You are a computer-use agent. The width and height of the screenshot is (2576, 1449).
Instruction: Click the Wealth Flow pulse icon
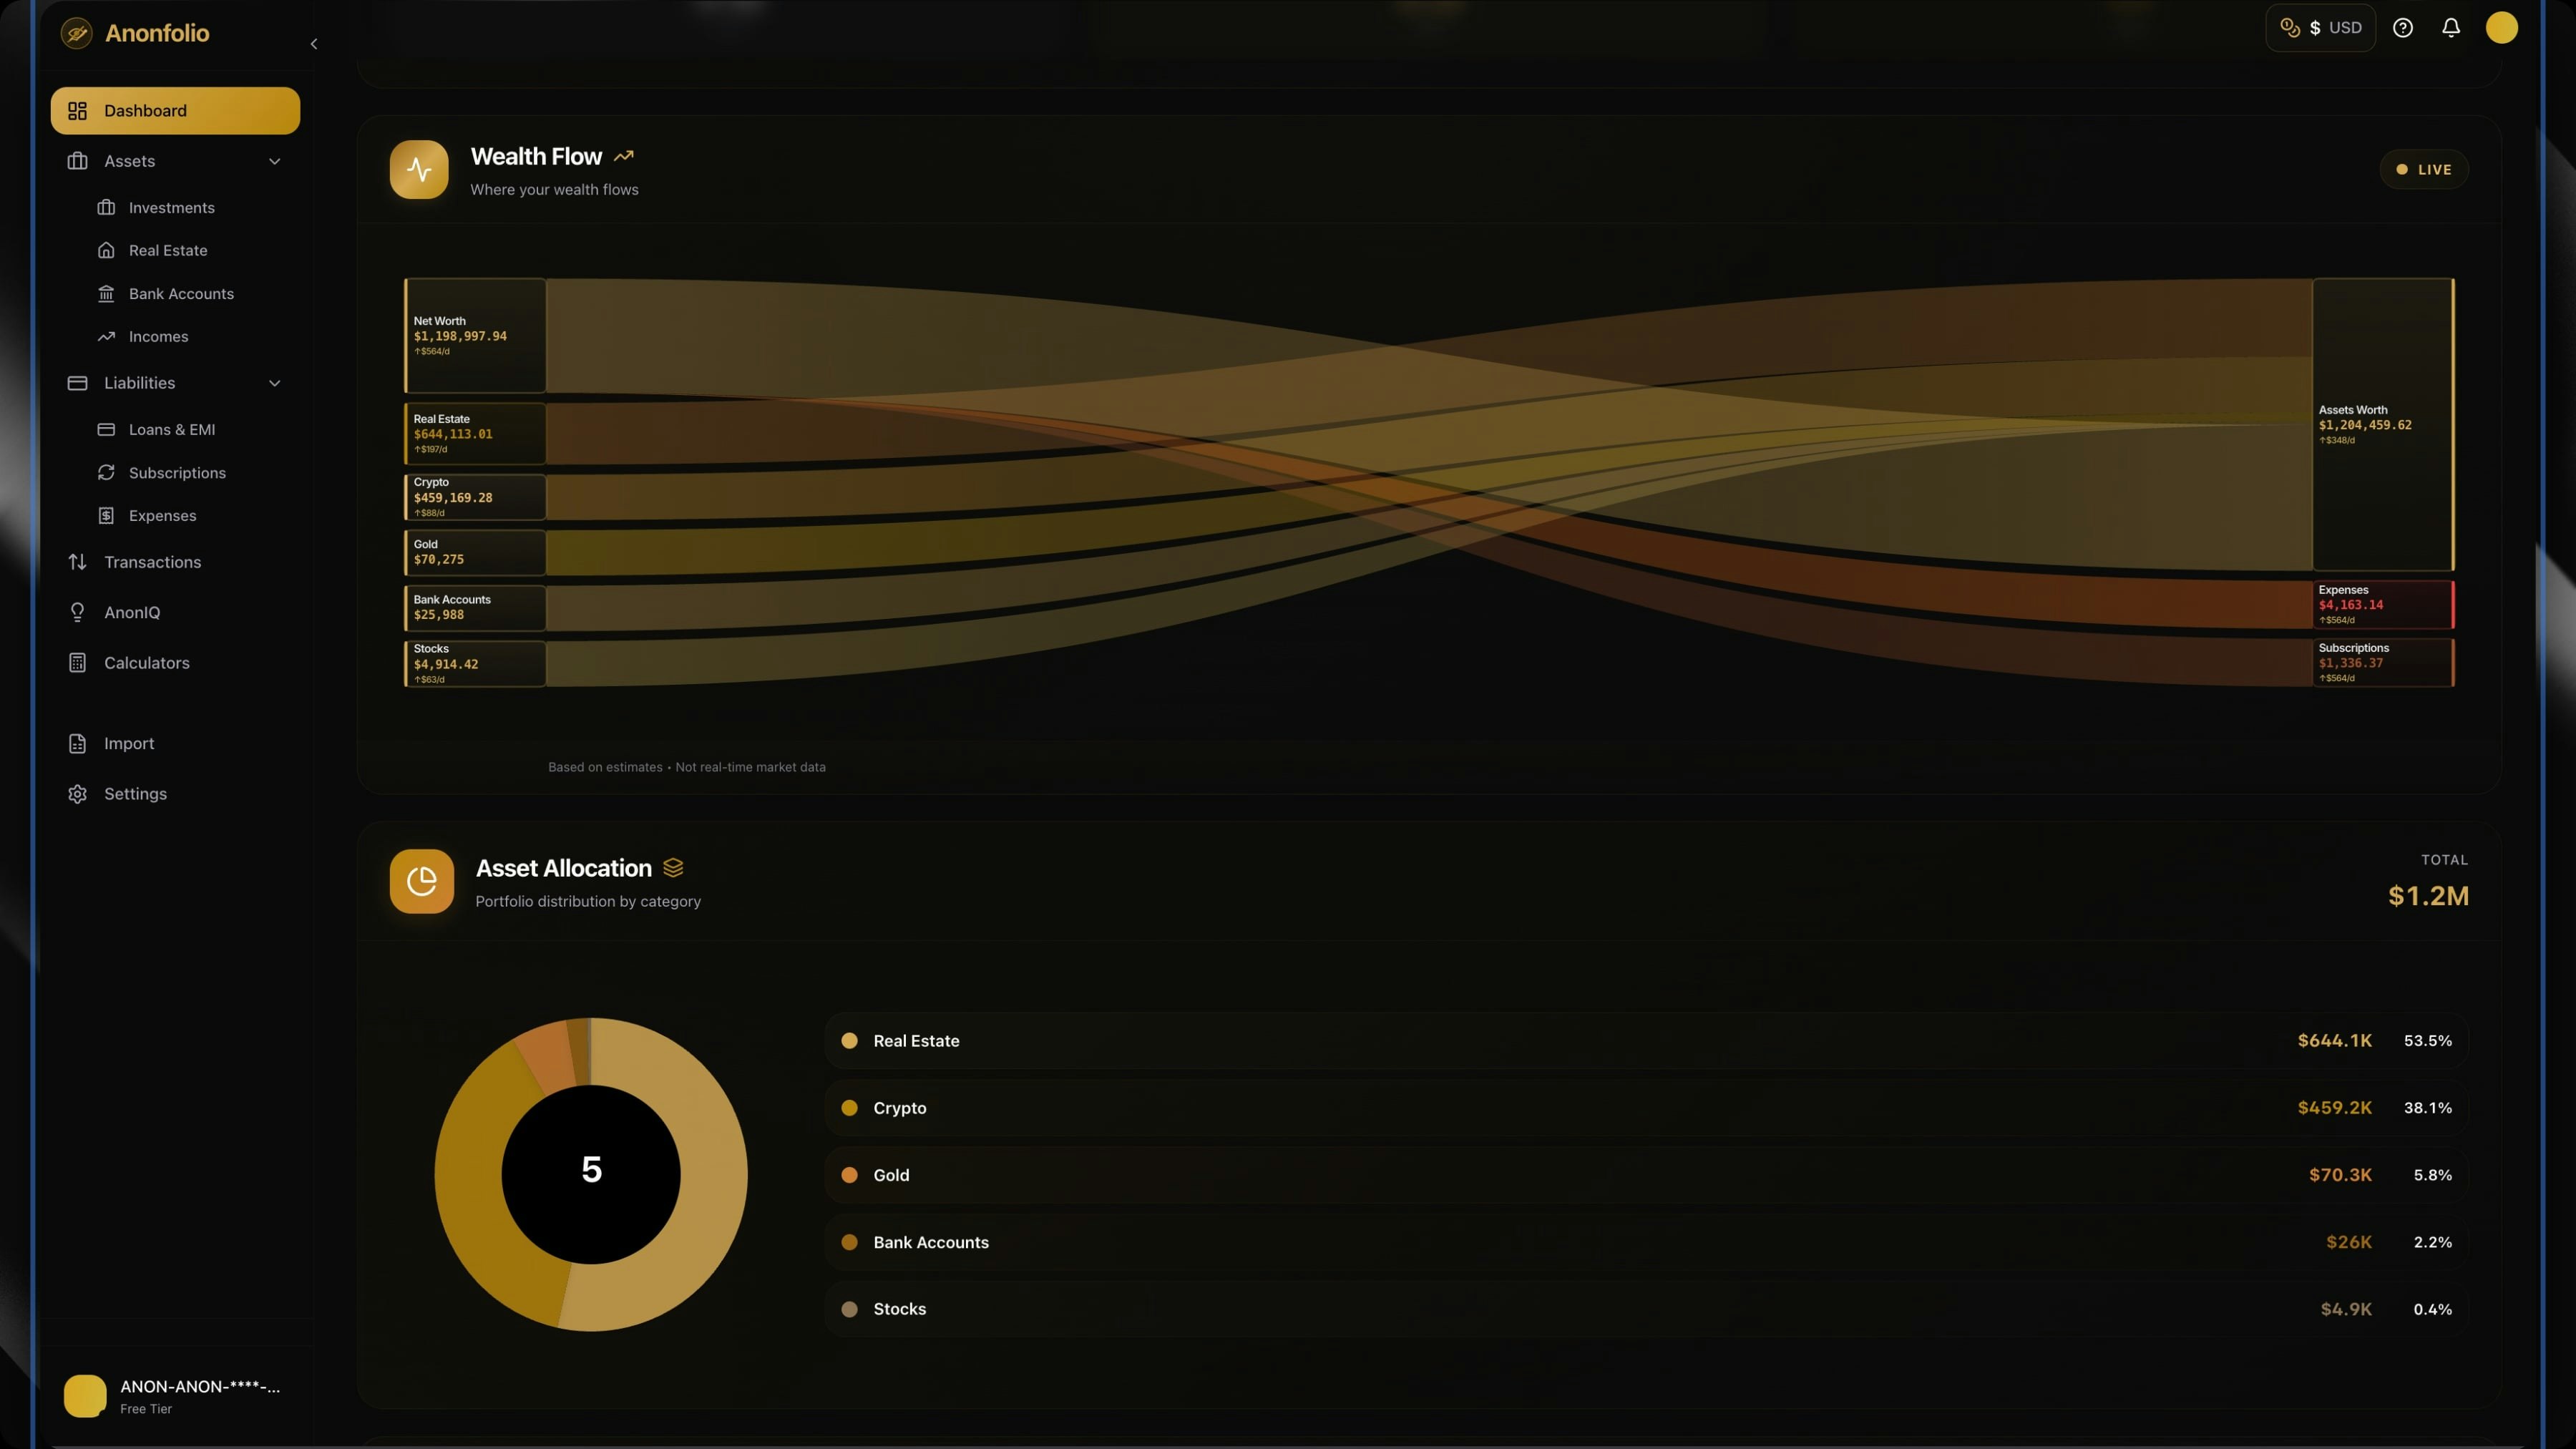tap(419, 169)
